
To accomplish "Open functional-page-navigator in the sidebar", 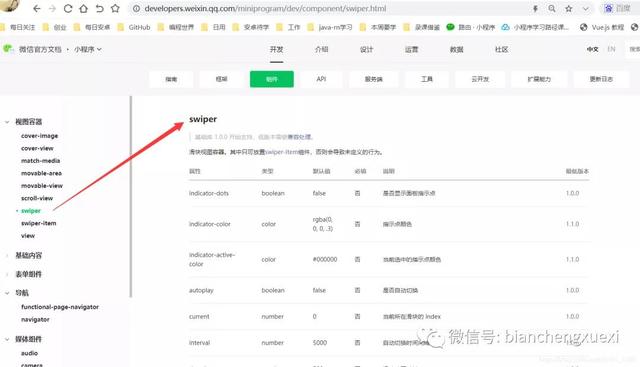I will (x=60, y=307).
